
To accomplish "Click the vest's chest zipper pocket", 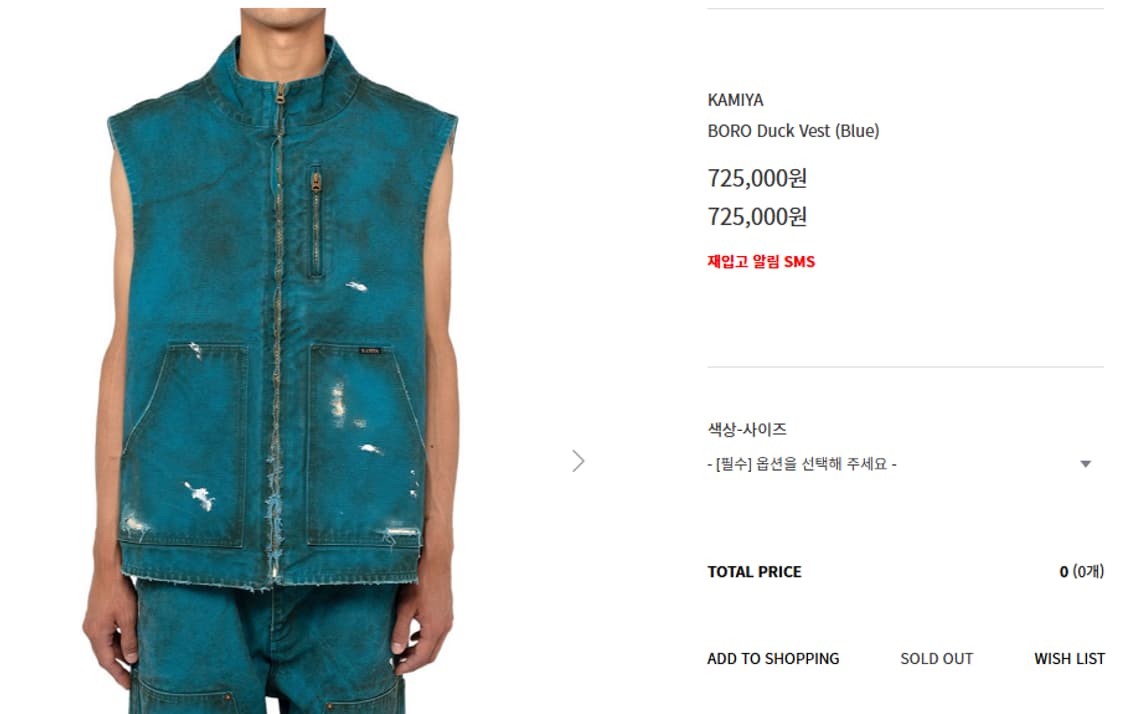I will pyautogui.click(x=316, y=222).
